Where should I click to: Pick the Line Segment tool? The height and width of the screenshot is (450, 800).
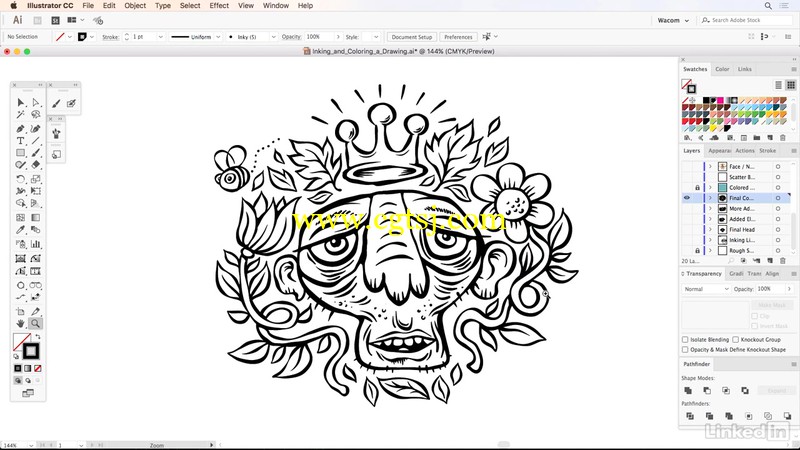point(36,141)
